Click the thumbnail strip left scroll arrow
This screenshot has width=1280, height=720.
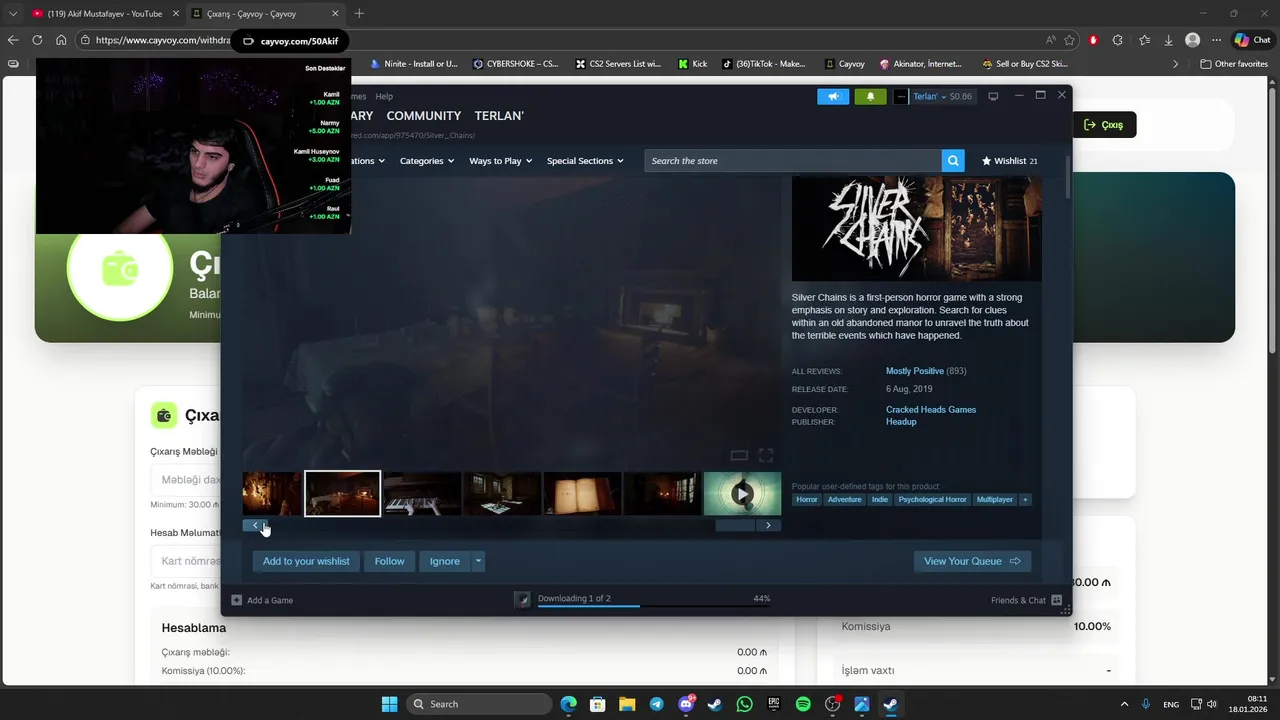coord(255,525)
